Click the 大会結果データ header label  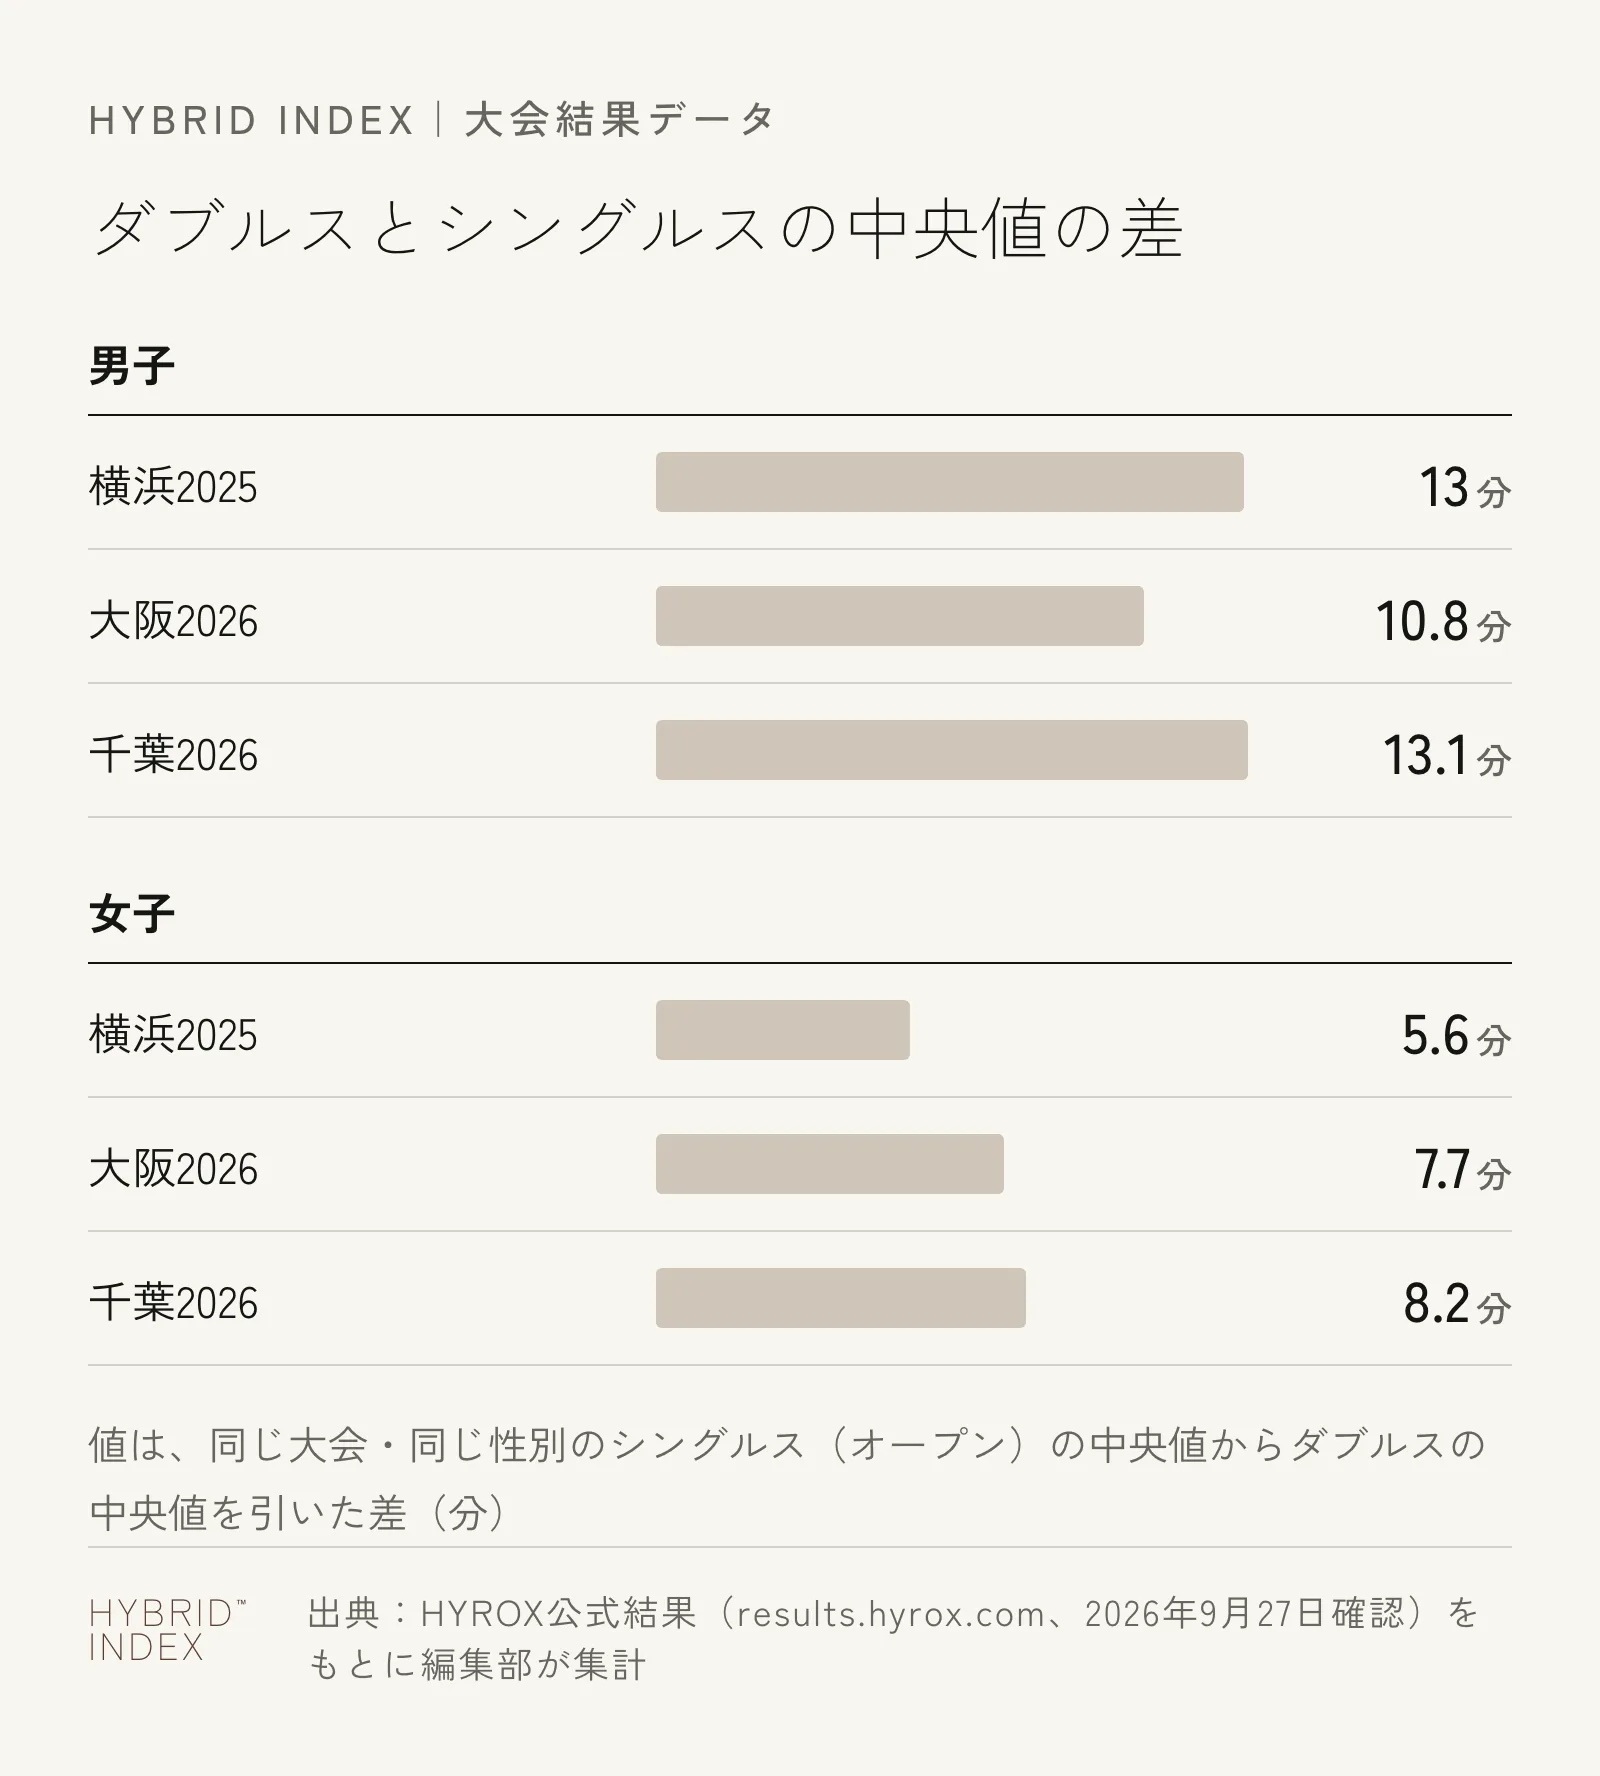coord(620,120)
